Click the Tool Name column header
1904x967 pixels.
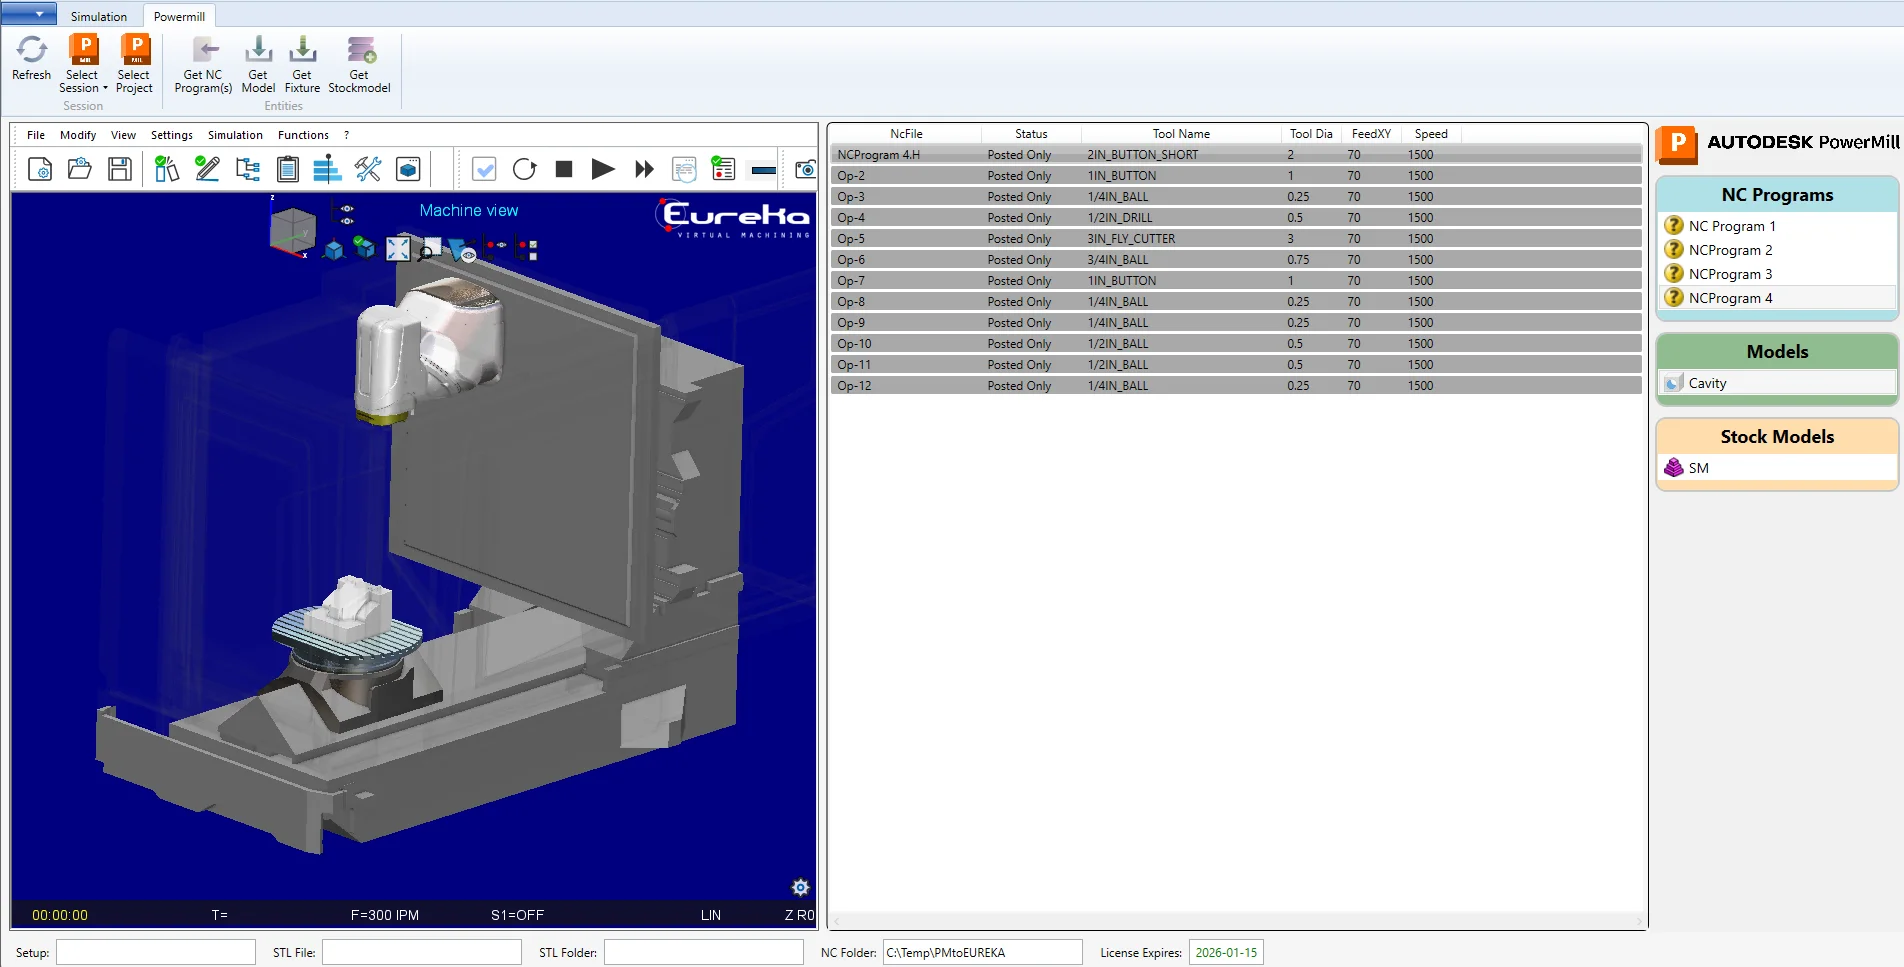pos(1181,134)
